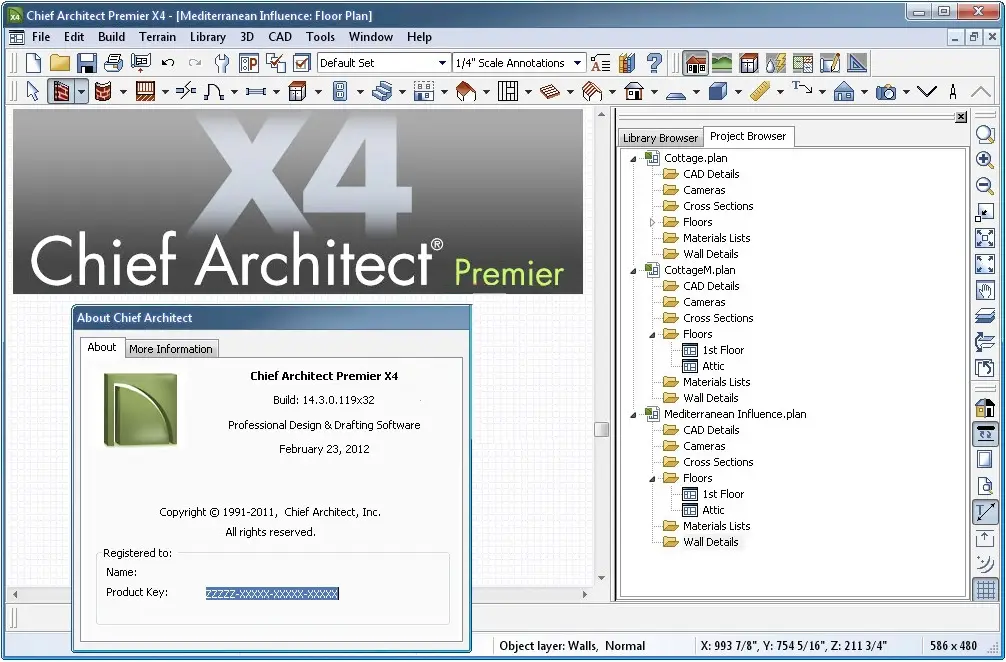Toggle the Kitchen and Bath cabinet configuration
The width and height of the screenshot is (1006, 662).
coord(749,63)
